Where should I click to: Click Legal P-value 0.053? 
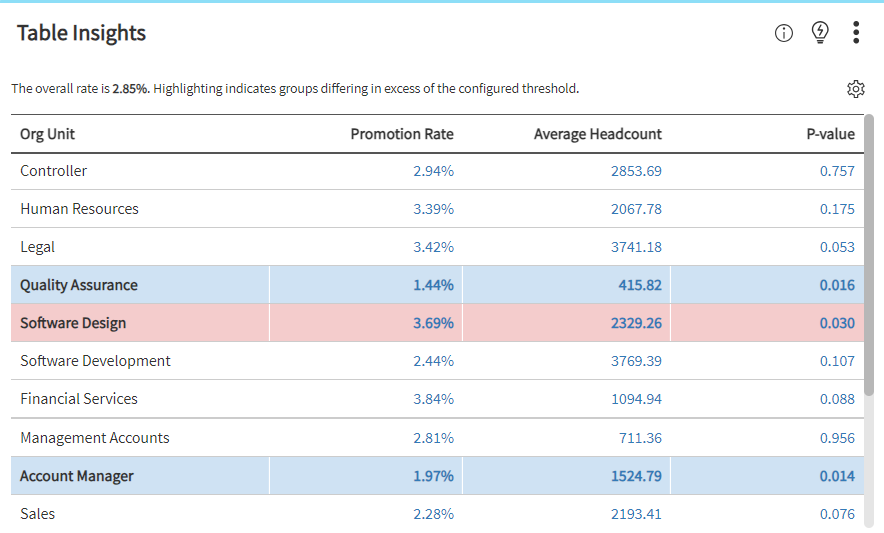click(x=837, y=247)
